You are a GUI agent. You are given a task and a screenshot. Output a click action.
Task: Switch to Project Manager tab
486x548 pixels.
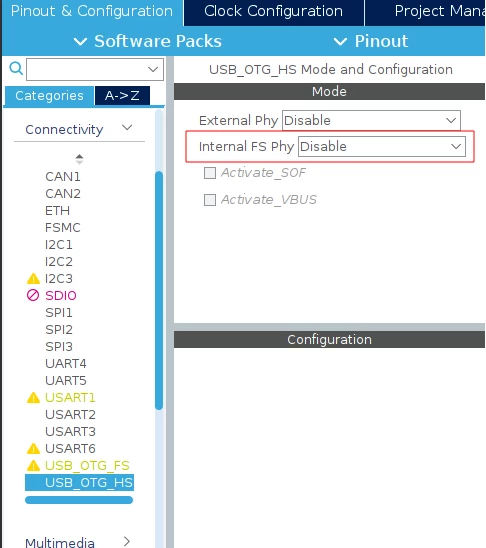tap(425, 12)
